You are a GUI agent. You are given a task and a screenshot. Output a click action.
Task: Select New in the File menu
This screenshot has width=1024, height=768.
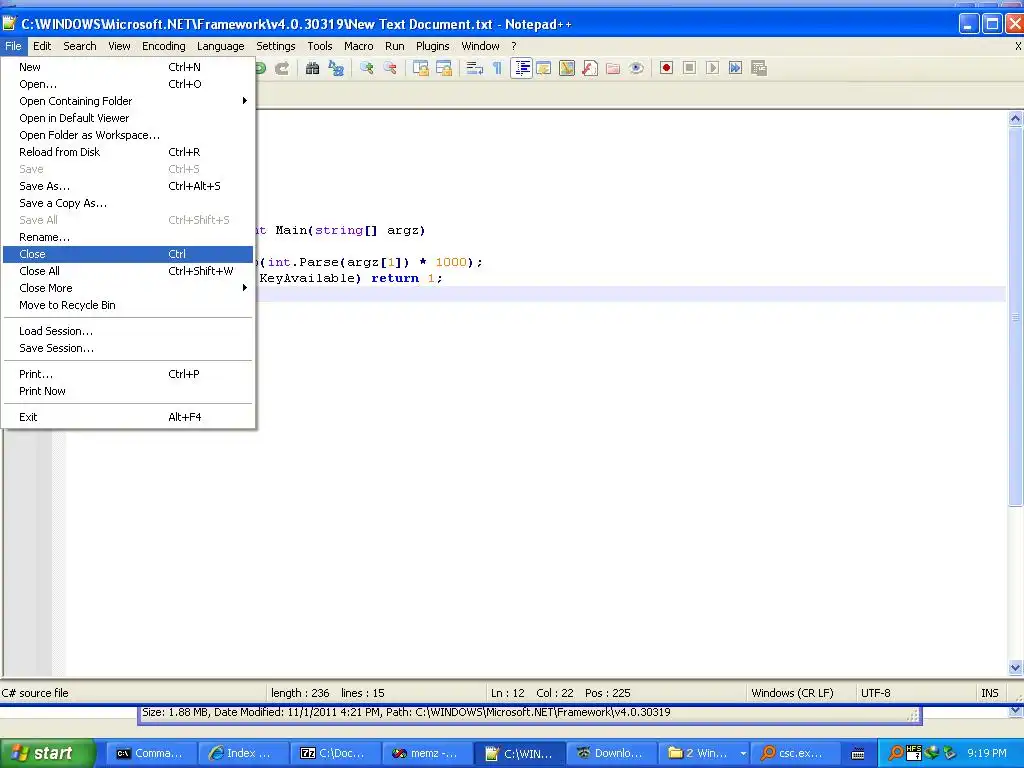coord(128,67)
